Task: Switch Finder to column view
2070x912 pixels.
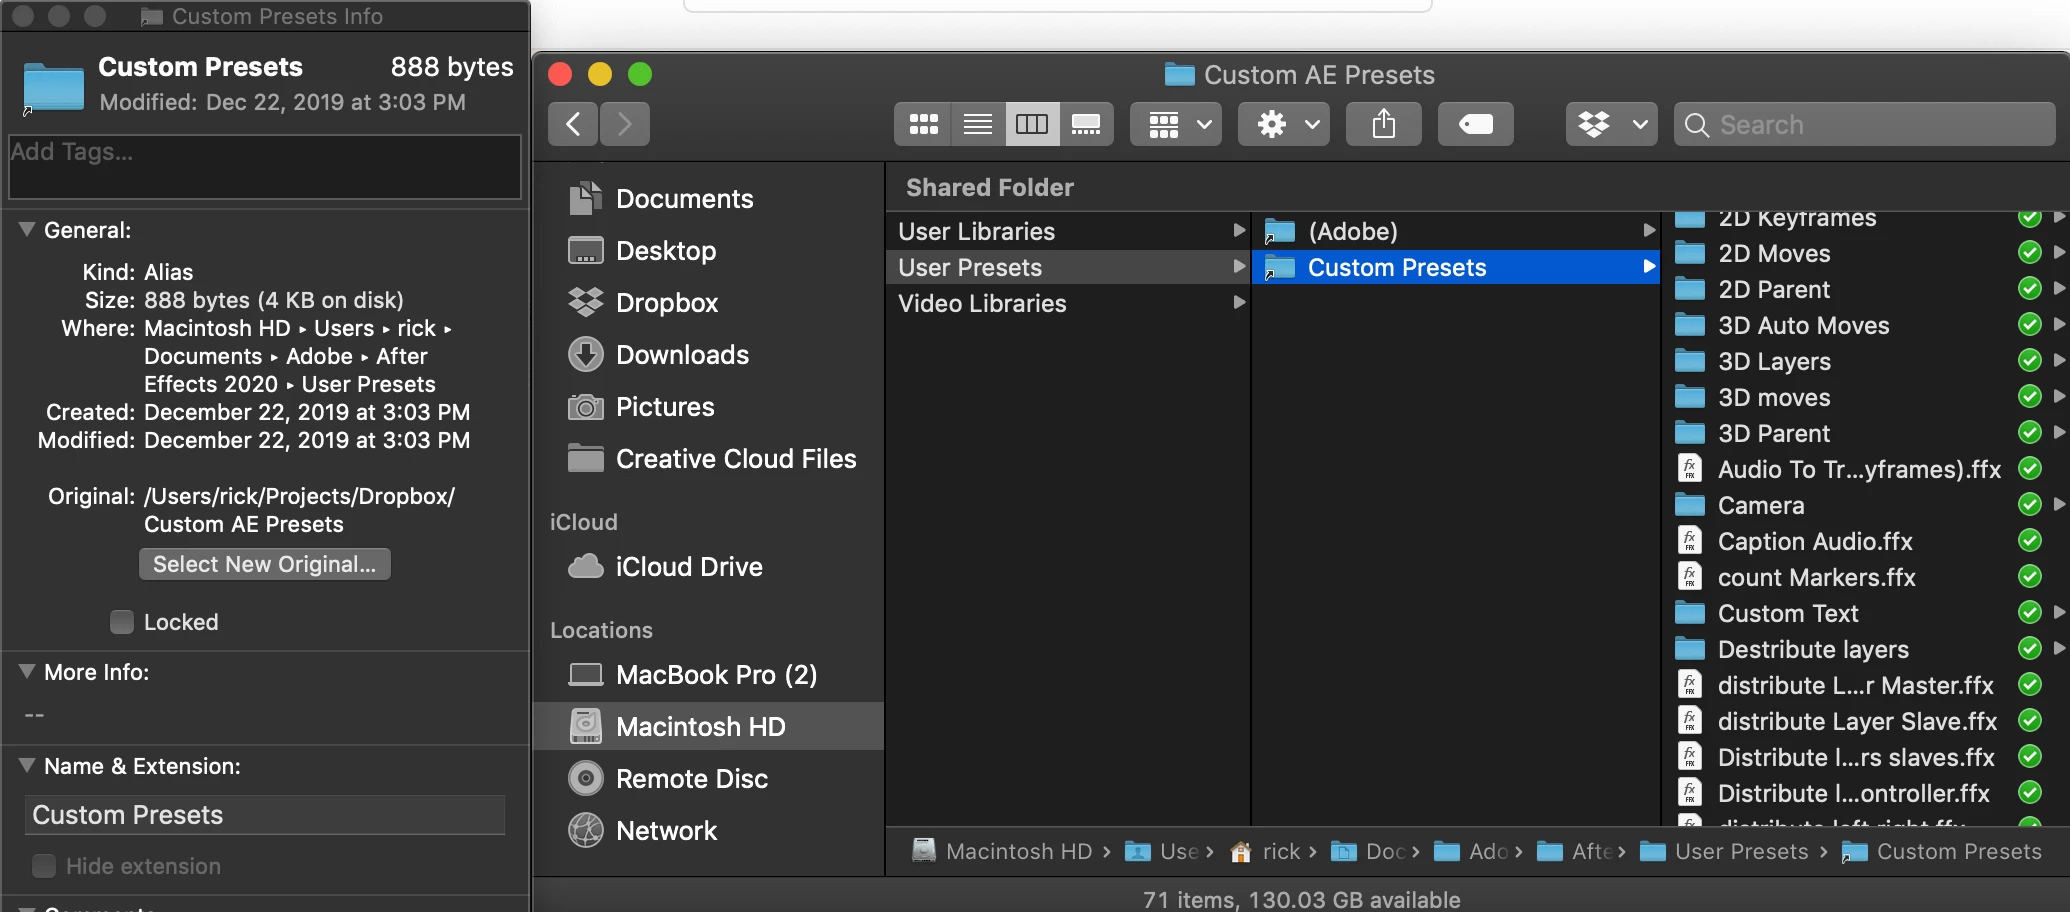Action: click(x=1032, y=124)
